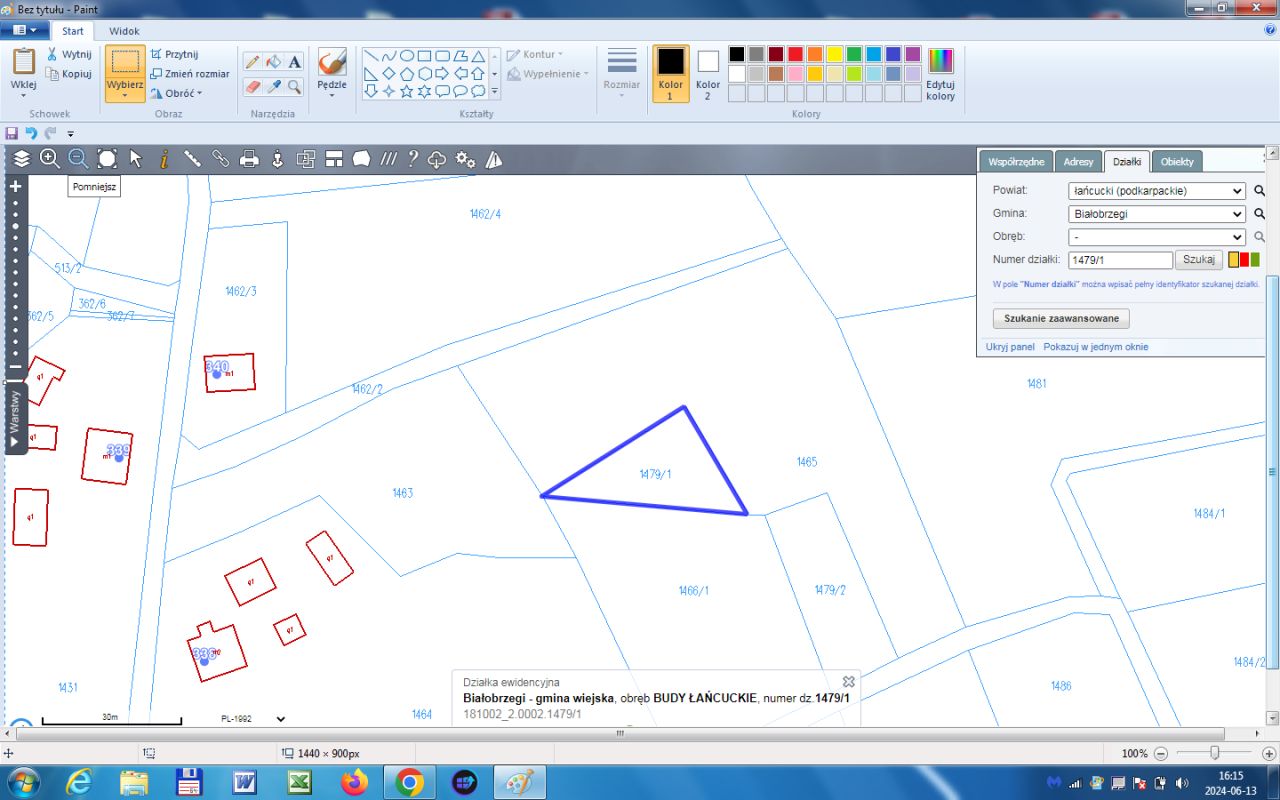Screen dimensions: 1280x800
Task: Open the Obróć rotate dropdown
Action: click(x=177, y=93)
